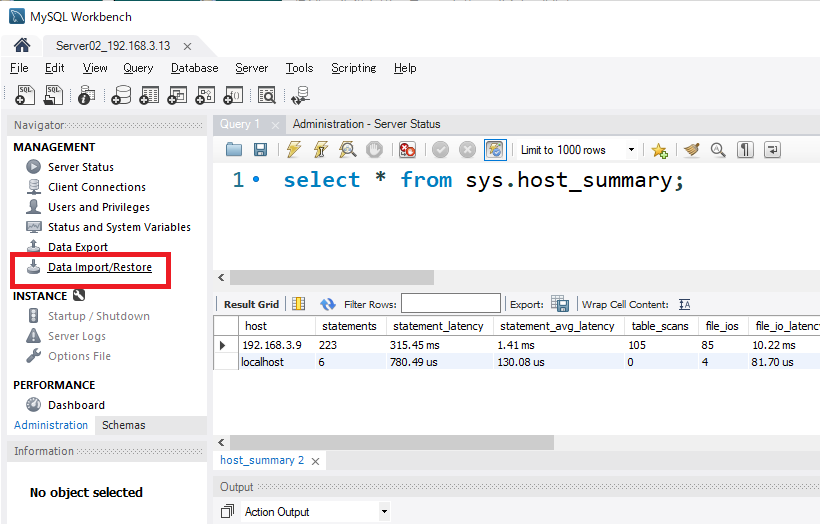Image resolution: width=820 pixels, height=524 pixels.
Task: Switch to the Query 1 tab
Action: point(241,124)
